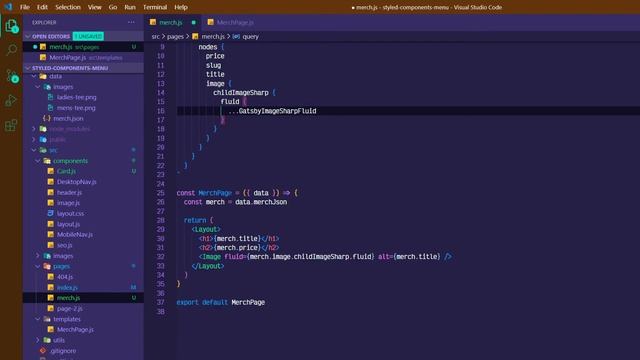Open the Run and Debug view
640x360 pixels.
[x=11, y=100]
